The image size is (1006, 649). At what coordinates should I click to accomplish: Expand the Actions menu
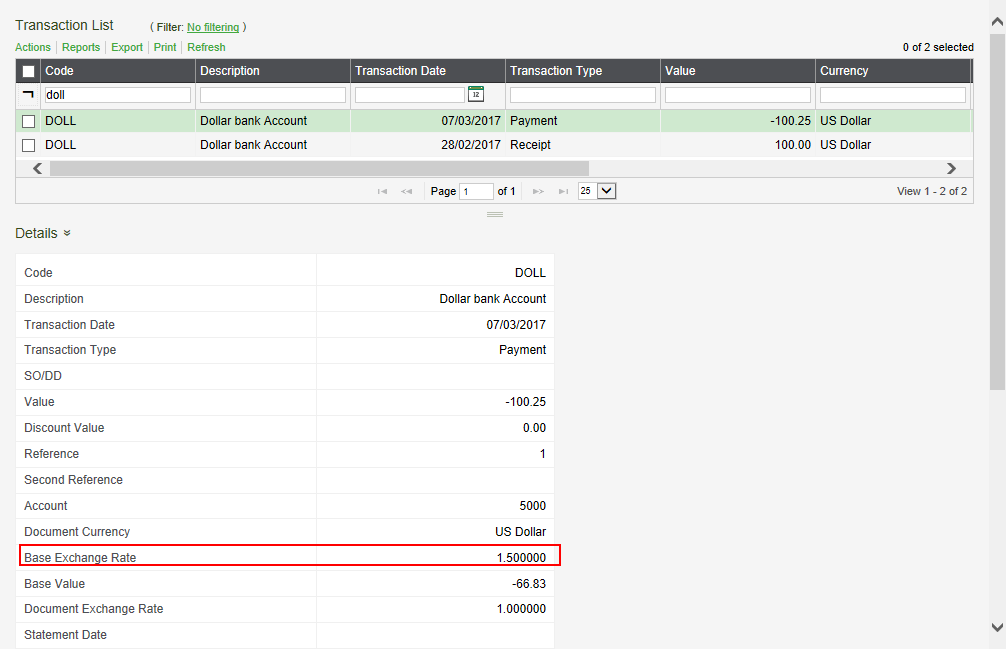(x=32, y=47)
